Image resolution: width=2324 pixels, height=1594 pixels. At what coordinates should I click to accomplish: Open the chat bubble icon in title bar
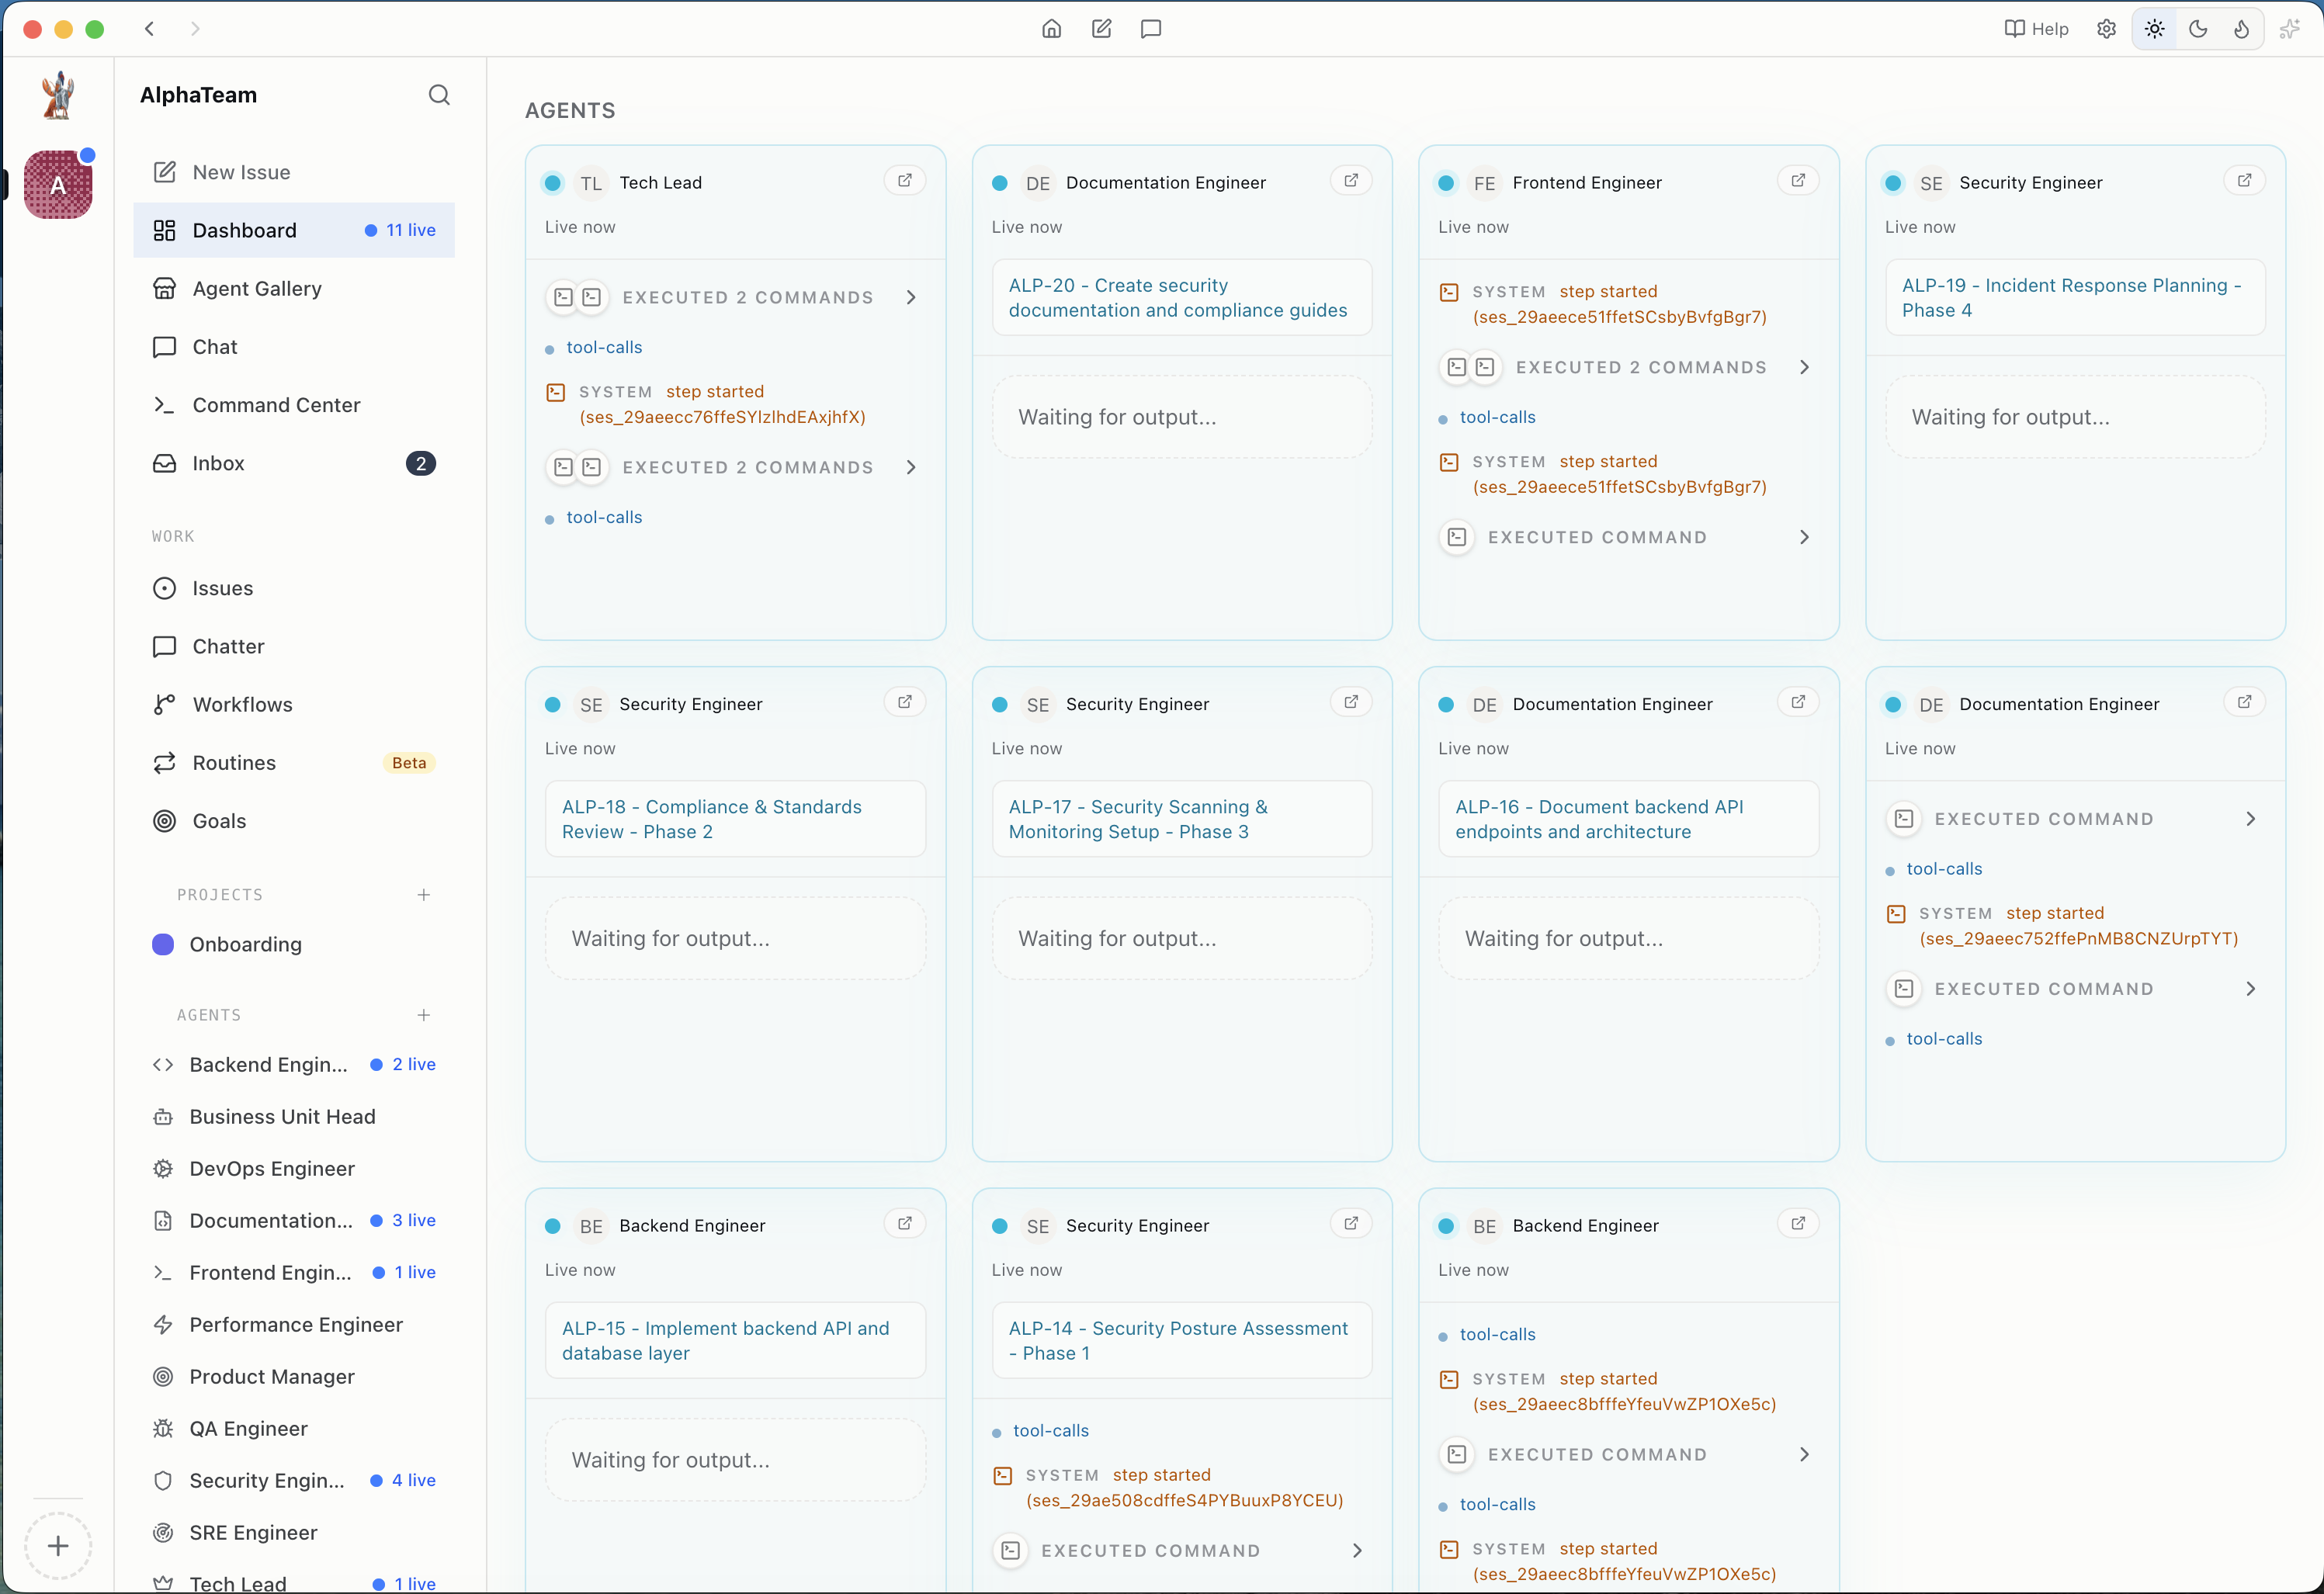(x=1151, y=29)
